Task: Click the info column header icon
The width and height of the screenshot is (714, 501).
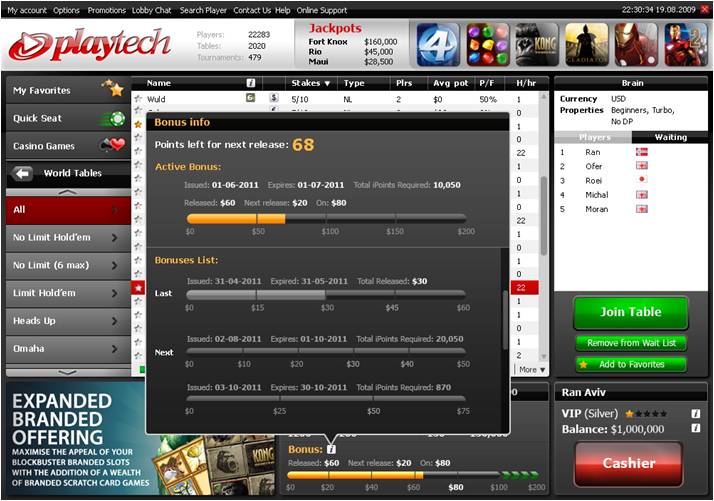Action: [250, 83]
